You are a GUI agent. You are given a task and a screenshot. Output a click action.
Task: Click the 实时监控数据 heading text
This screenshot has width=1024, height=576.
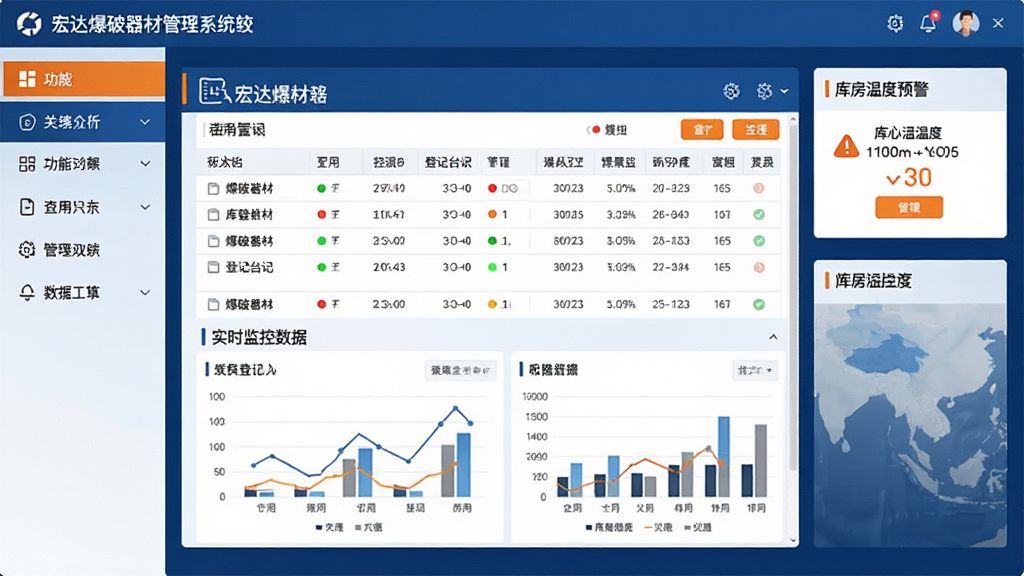point(259,337)
